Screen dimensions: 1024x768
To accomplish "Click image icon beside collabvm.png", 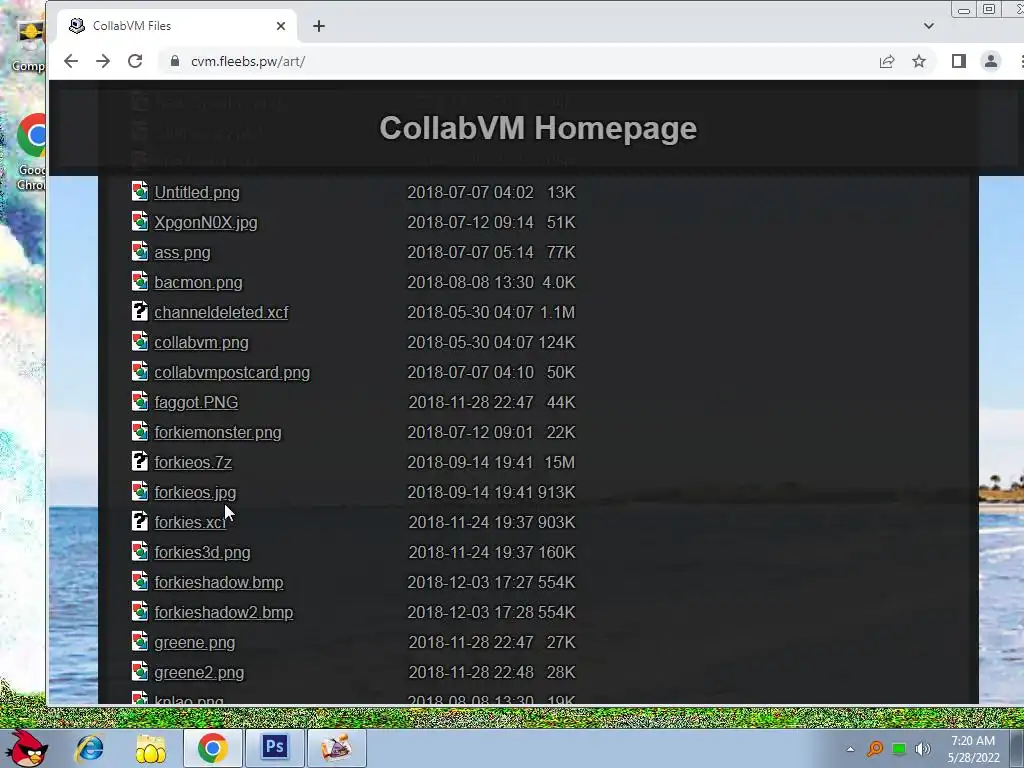I will click(140, 342).
